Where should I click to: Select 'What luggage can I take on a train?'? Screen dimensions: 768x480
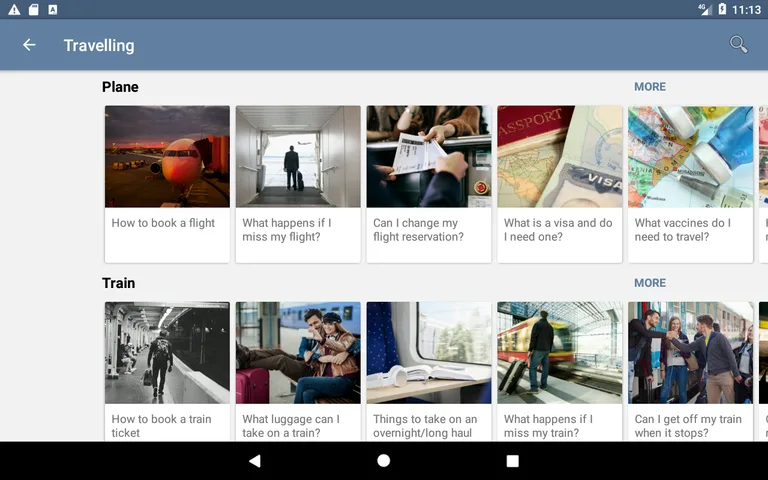(291, 426)
